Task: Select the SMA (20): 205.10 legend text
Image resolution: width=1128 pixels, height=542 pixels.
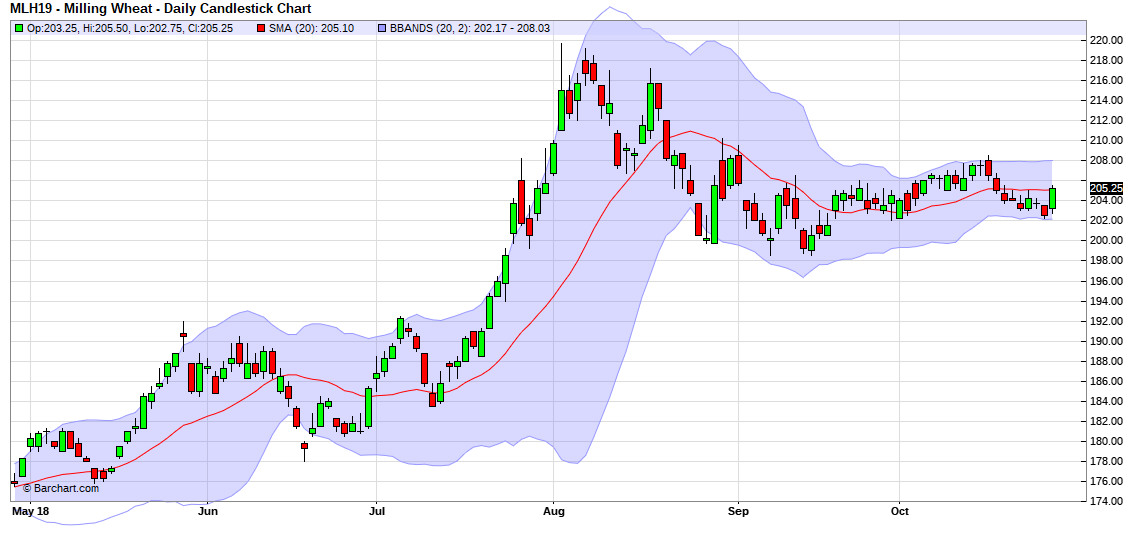Action: click(311, 29)
